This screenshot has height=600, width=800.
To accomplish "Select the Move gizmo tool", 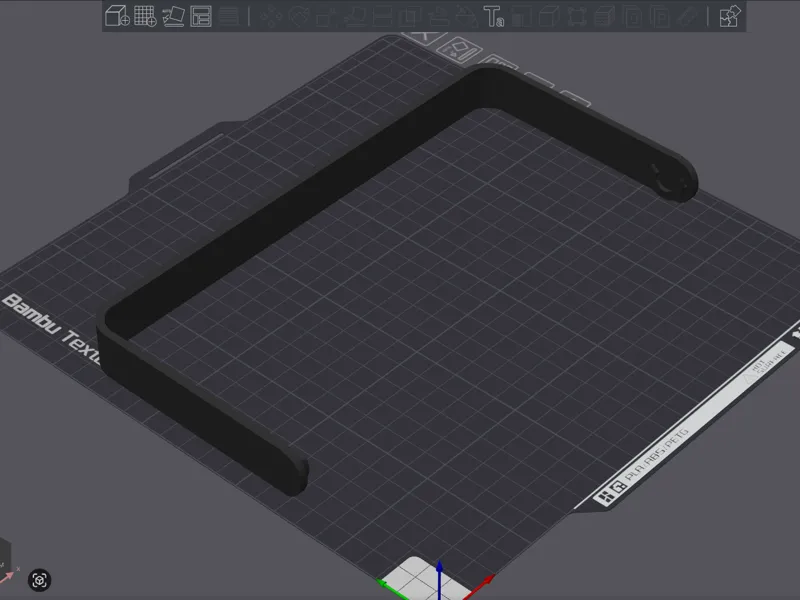I will click(271, 16).
